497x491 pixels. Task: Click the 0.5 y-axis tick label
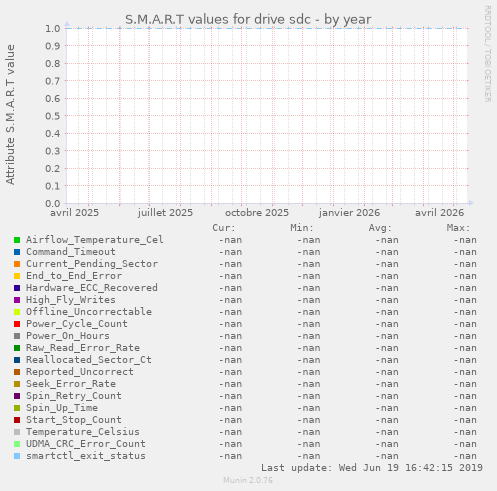click(x=53, y=116)
